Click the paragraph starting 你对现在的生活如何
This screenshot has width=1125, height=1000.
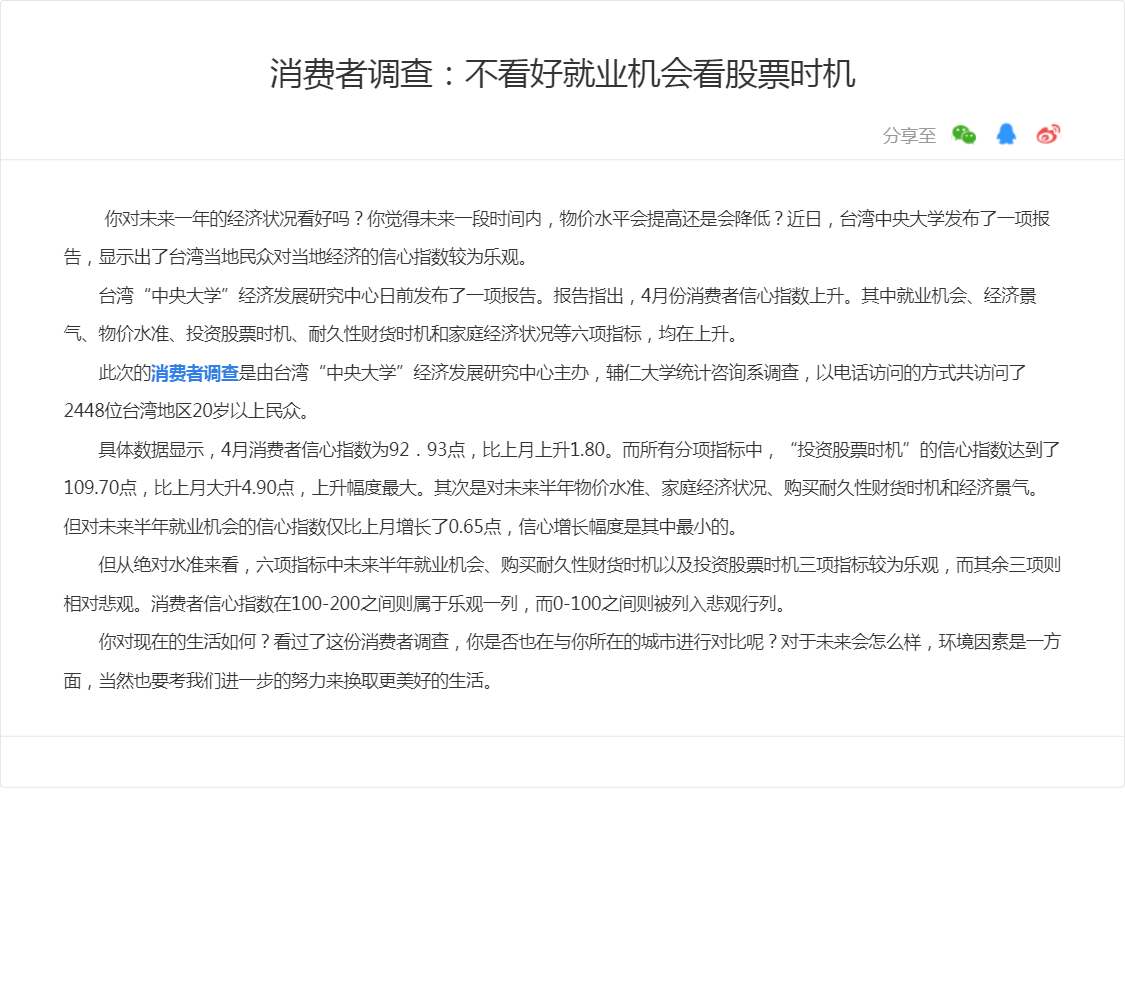click(562, 661)
